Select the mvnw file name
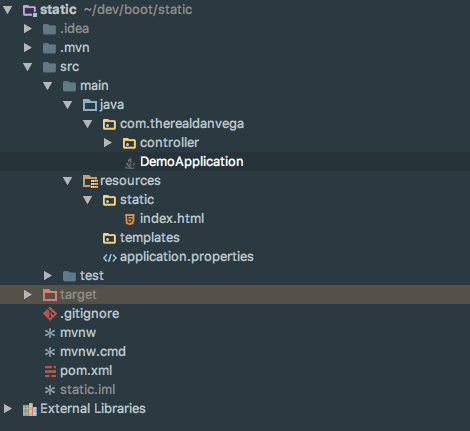Image resolution: width=470 pixels, height=431 pixels. click(78, 333)
